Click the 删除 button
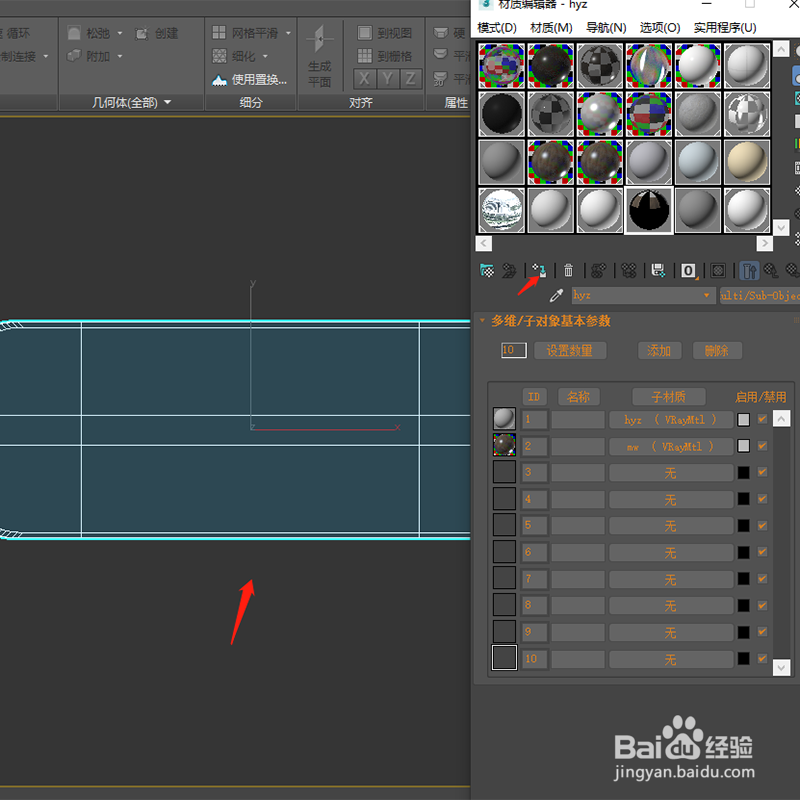This screenshot has height=800, width=800. tap(717, 351)
